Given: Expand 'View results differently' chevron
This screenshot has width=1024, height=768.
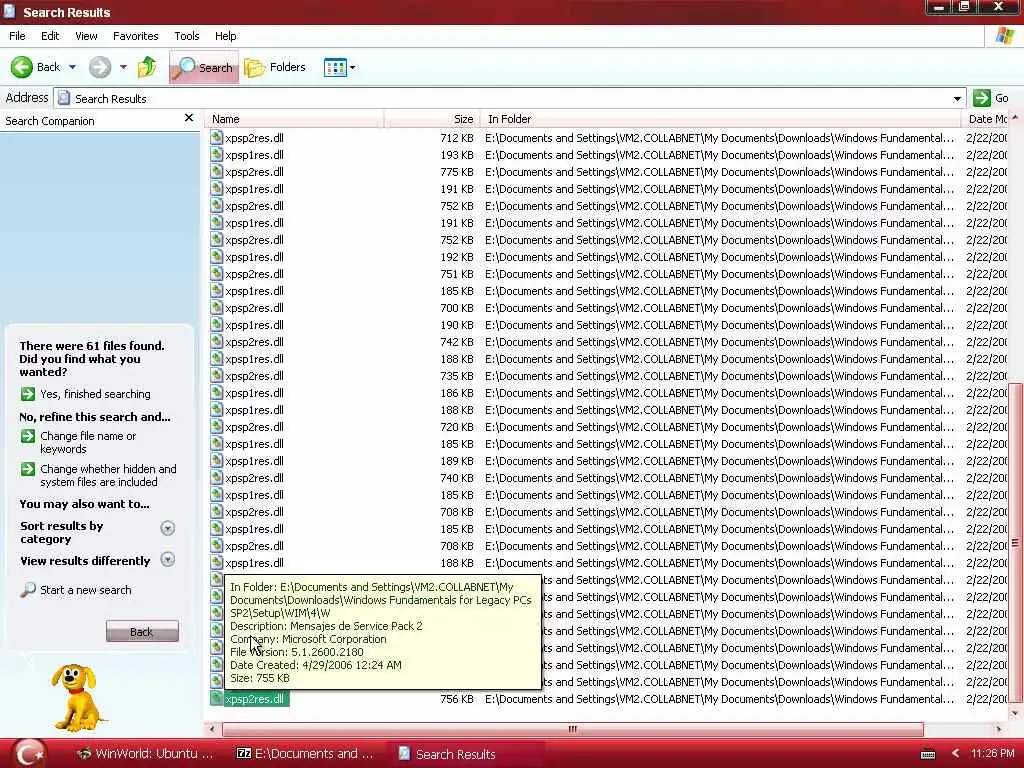Looking at the screenshot, I should coord(168,559).
